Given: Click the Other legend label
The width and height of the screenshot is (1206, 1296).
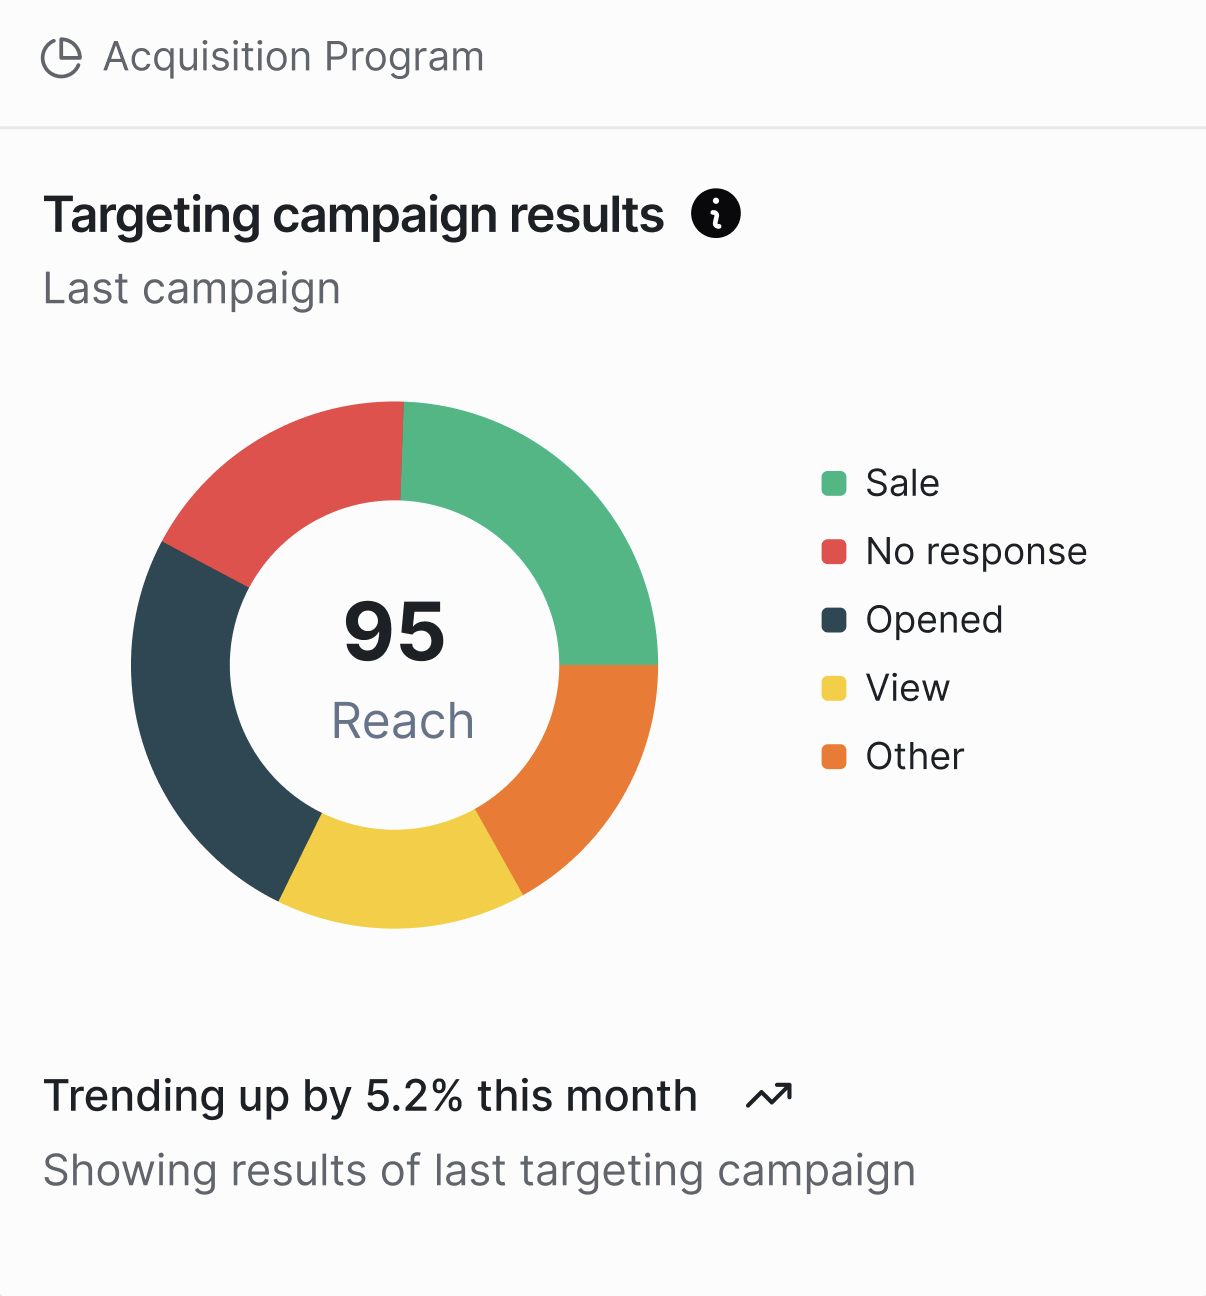Looking at the screenshot, I should 915,756.
